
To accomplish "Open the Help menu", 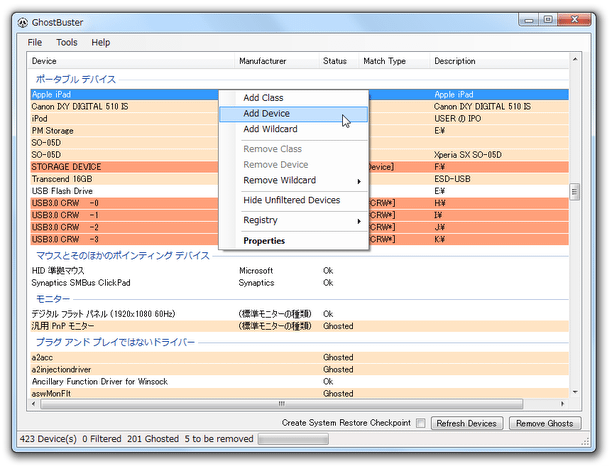I will coord(101,42).
